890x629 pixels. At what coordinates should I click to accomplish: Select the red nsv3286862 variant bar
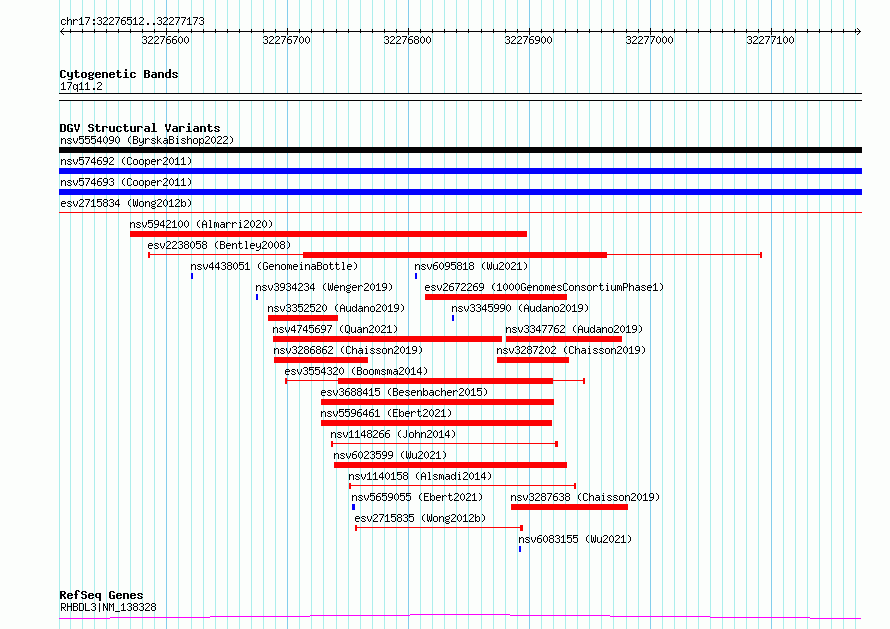[321, 360]
